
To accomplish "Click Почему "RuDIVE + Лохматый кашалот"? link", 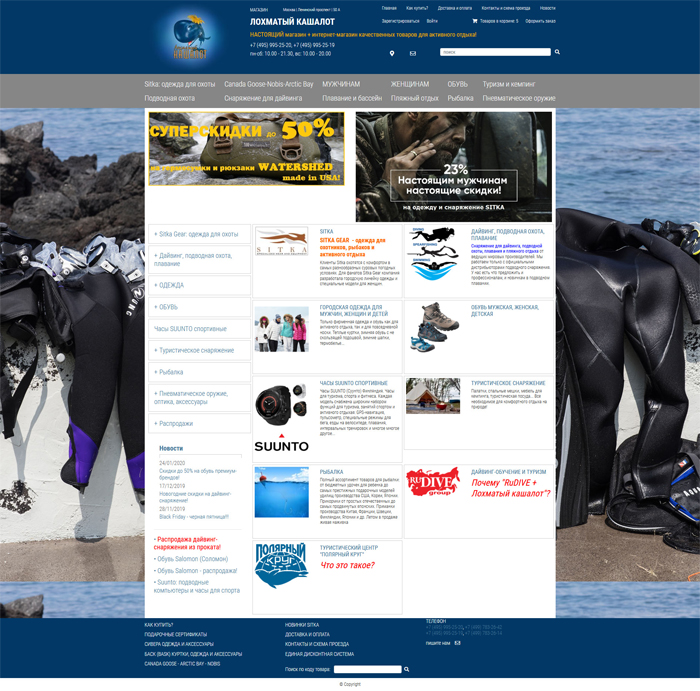I will tap(511, 488).
